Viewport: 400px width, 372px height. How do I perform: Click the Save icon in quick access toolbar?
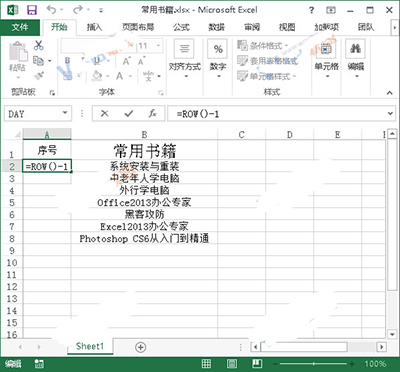pos(32,10)
